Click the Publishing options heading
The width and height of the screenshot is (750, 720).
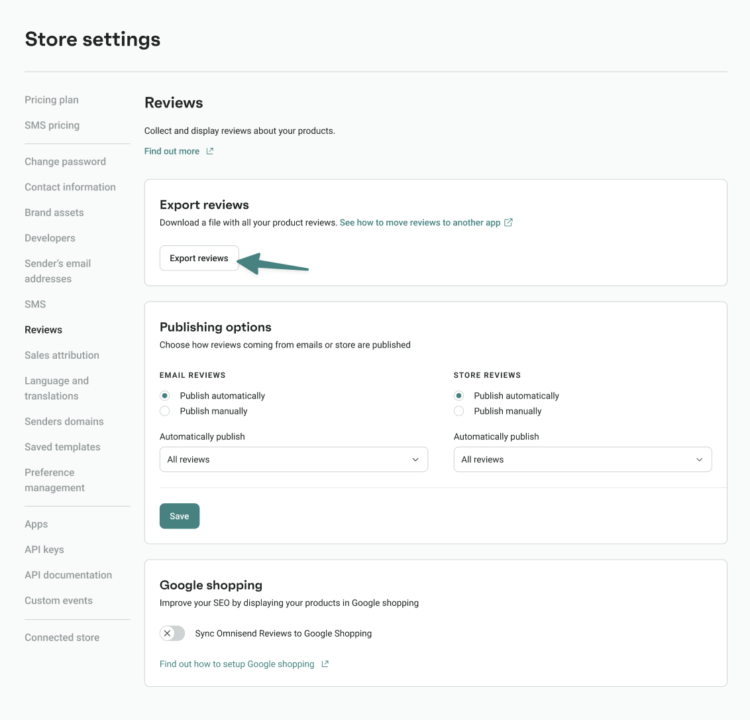[216, 327]
